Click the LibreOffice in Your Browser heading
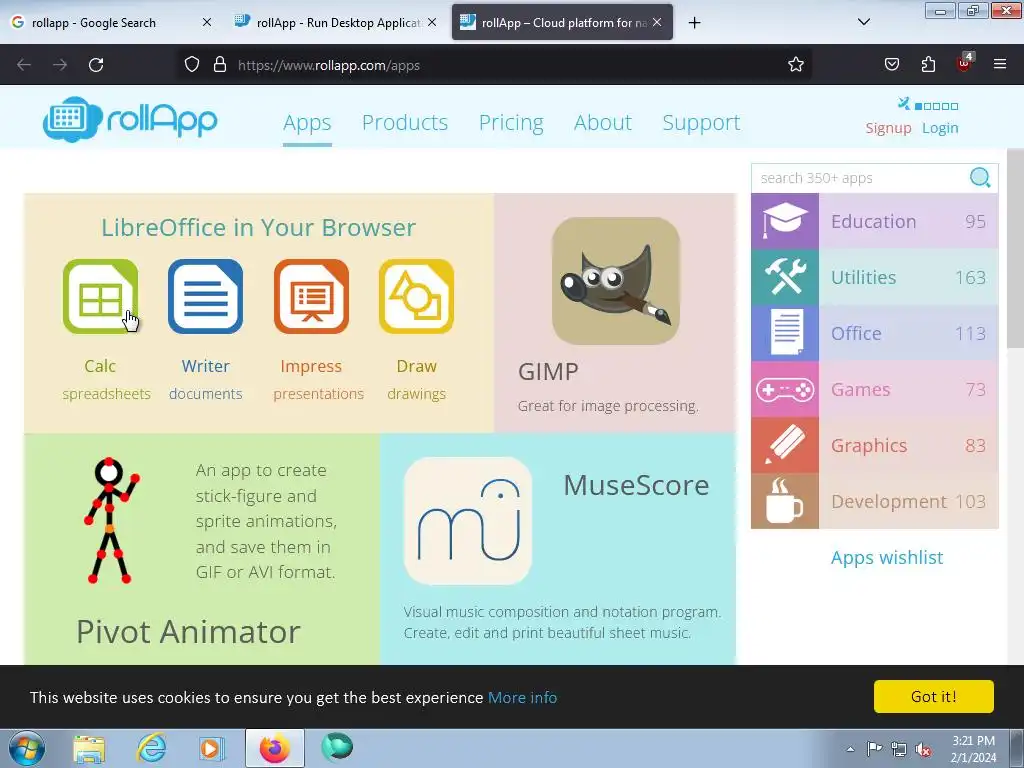Image resolution: width=1024 pixels, height=768 pixels. click(x=258, y=228)
